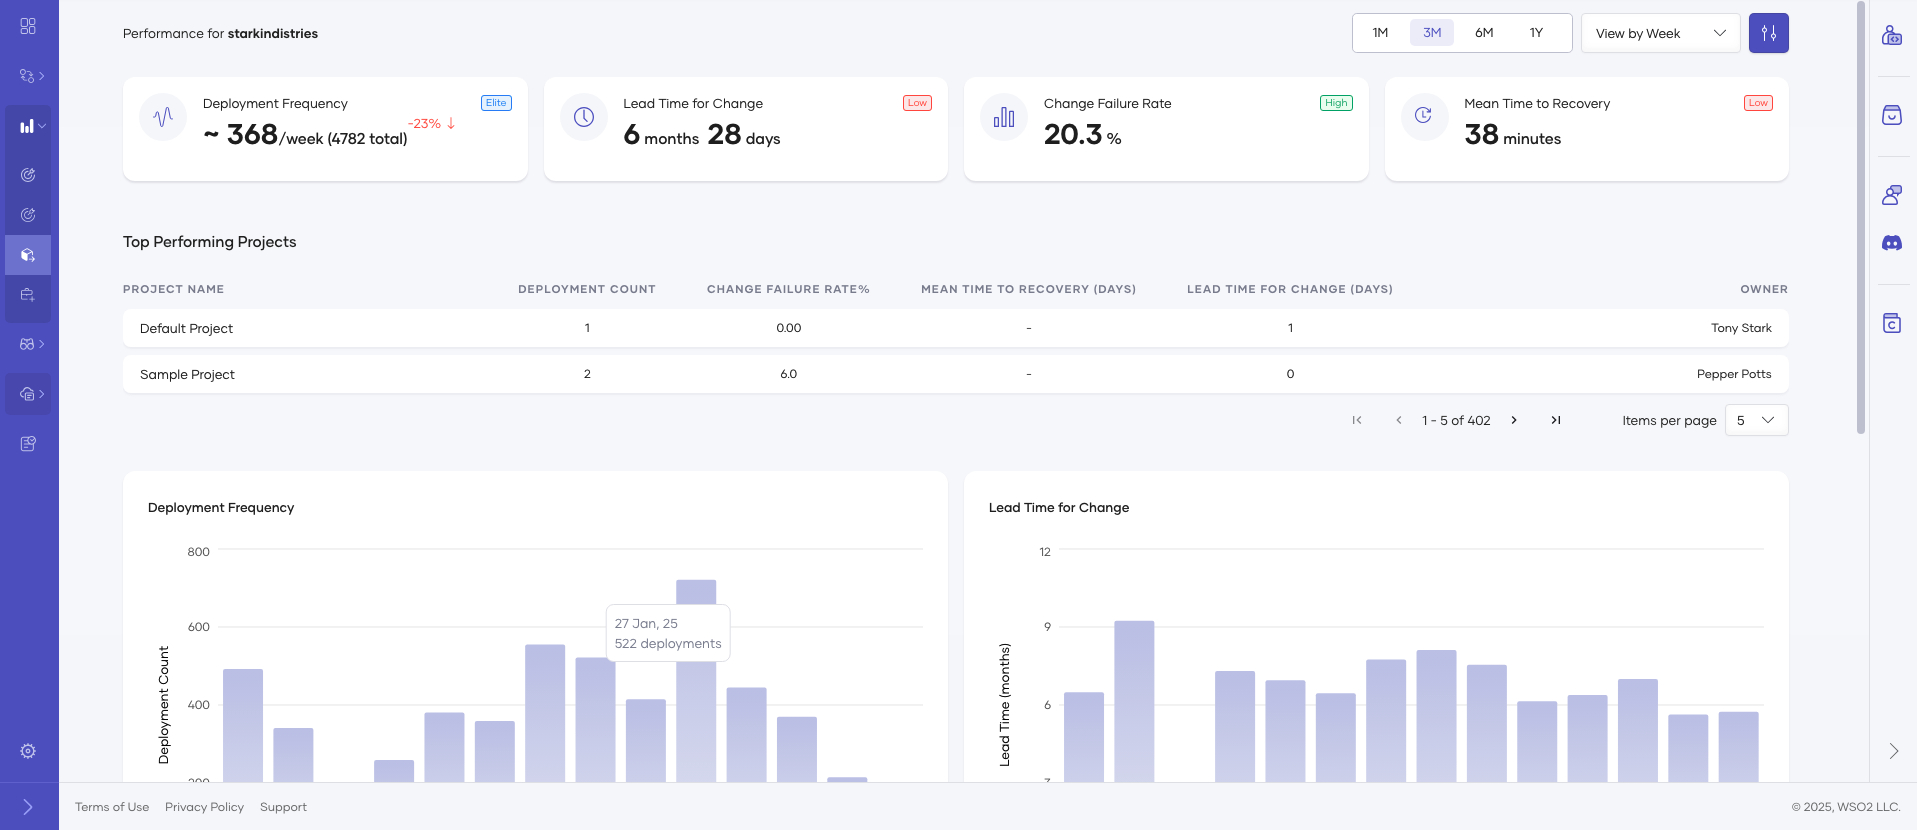The width and height of the screenshot is (1917, 830).
Task: Open the dashboard grid icon atop the sidebar
Action: (28, 26)
